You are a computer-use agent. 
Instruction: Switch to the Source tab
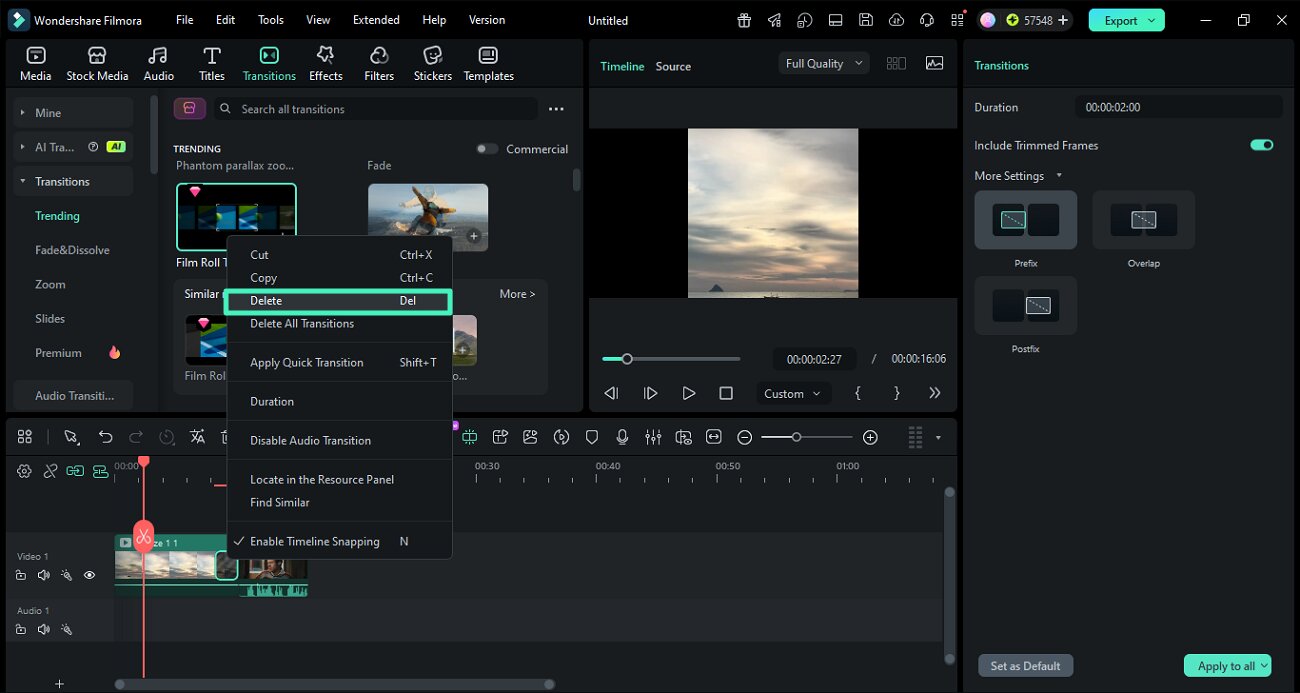click(673, 66)
